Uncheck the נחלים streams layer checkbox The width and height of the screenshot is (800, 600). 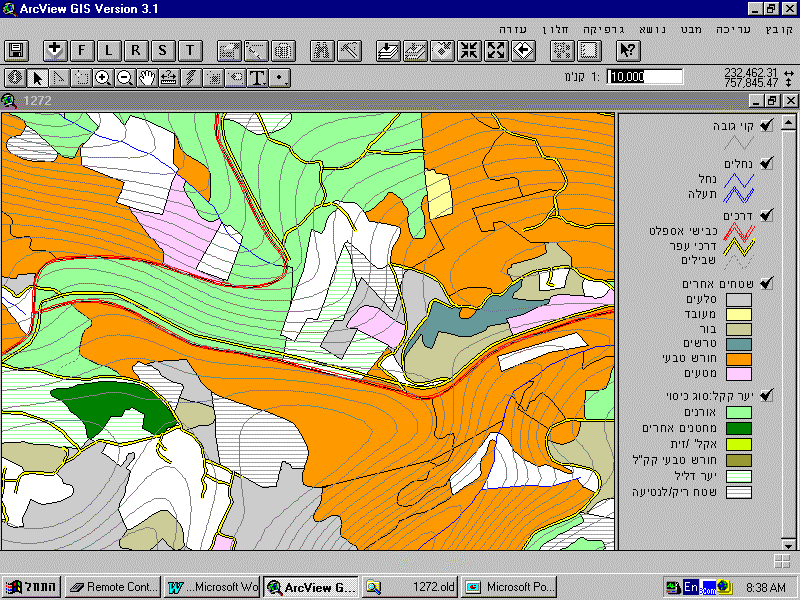point(766,162)
